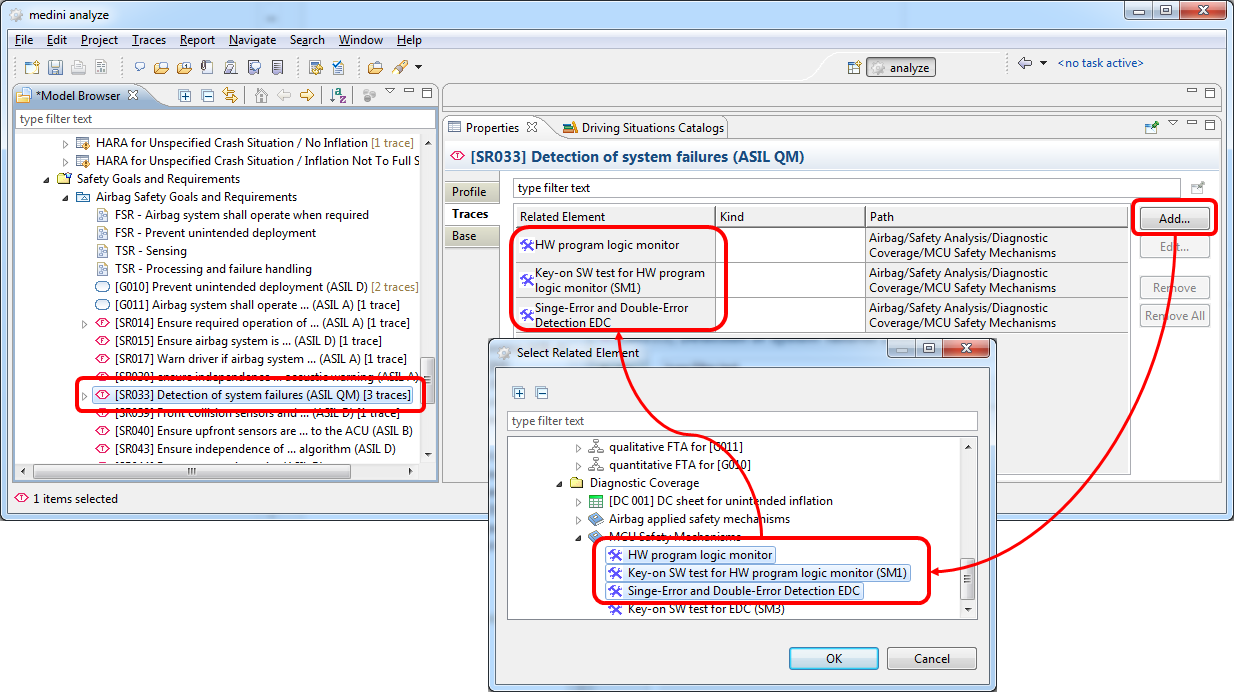1234x692 pixels.
Task: Focus Model Browser filter text field
Action: coord(226,119)
